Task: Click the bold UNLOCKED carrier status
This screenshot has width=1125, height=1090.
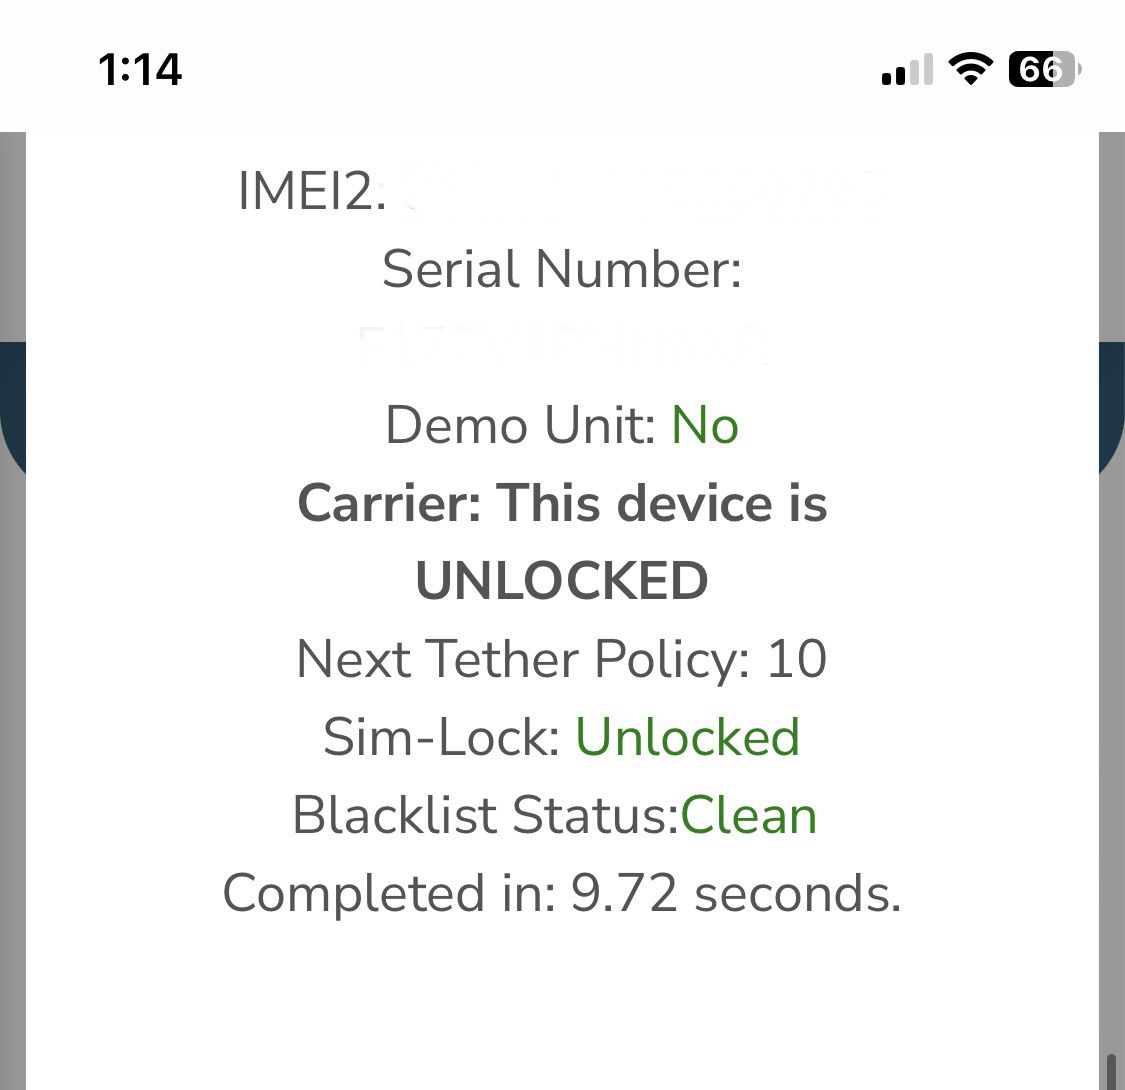Action: point(562,581)
